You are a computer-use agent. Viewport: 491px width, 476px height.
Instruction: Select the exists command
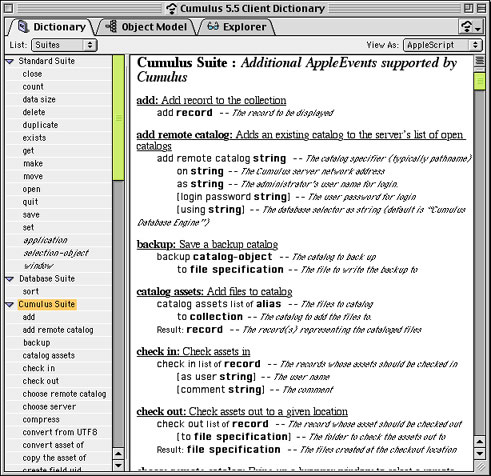click(x=34, y=138)
